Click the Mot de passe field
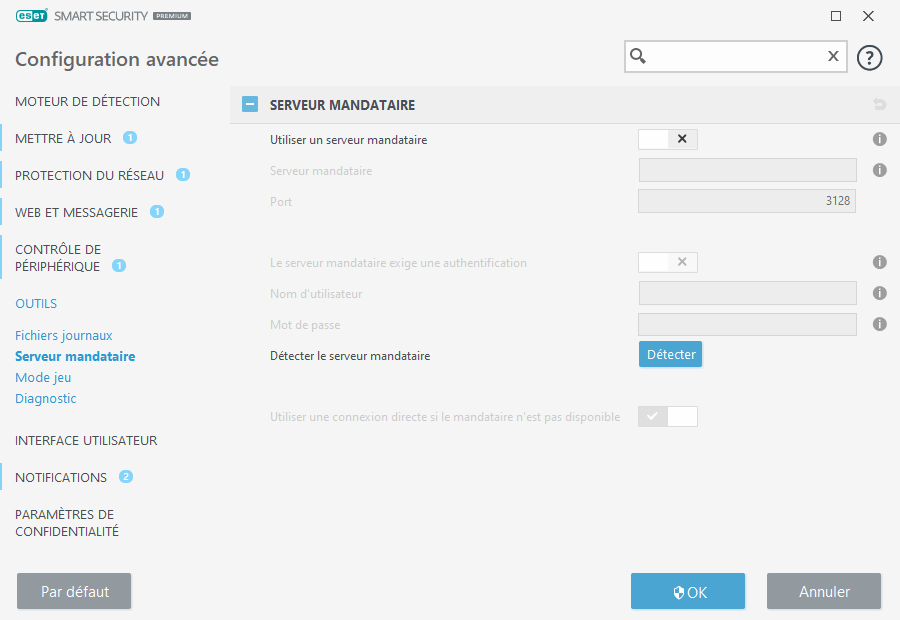This screenshot has width=900, height=620. (747, 324)
